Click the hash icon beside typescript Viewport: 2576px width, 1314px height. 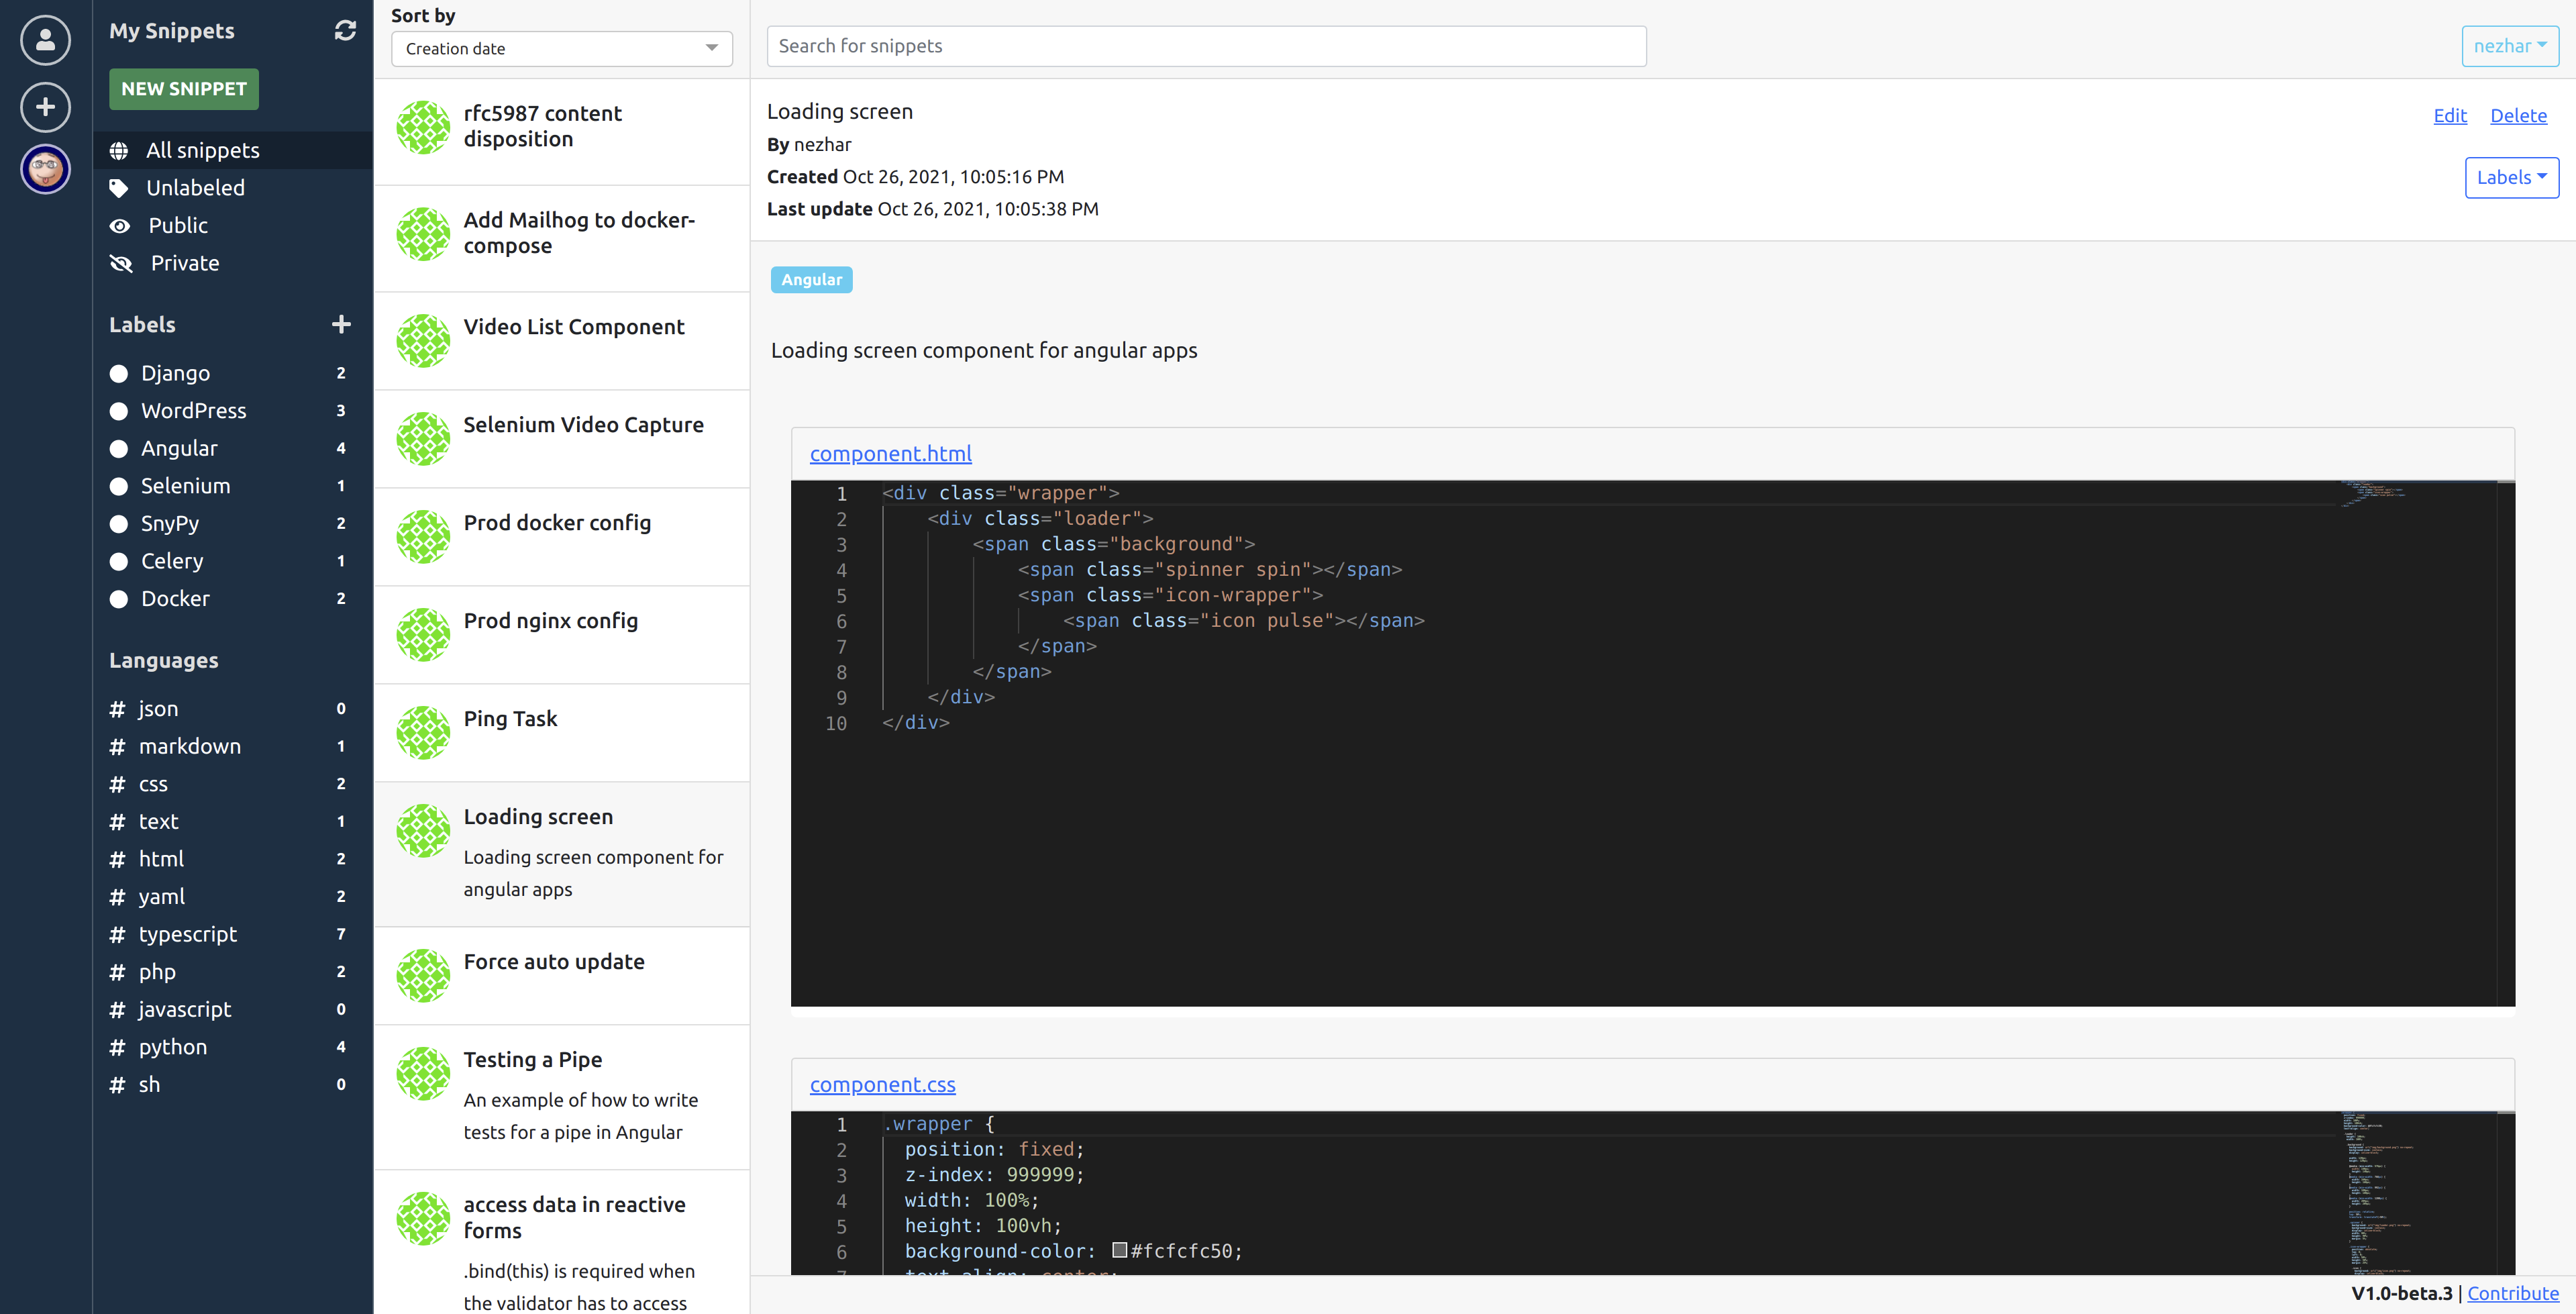[x=117, y=935]
